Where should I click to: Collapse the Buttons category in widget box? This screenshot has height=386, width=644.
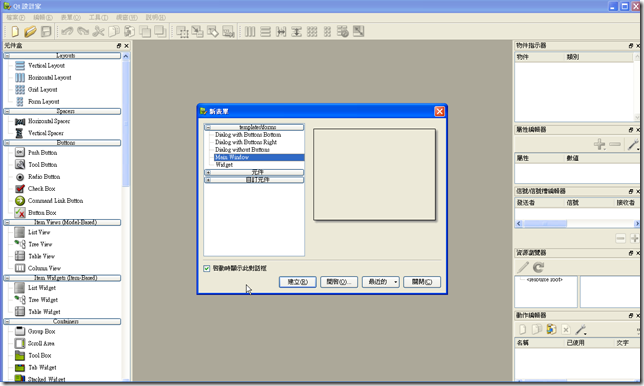[x=7, y=143]
